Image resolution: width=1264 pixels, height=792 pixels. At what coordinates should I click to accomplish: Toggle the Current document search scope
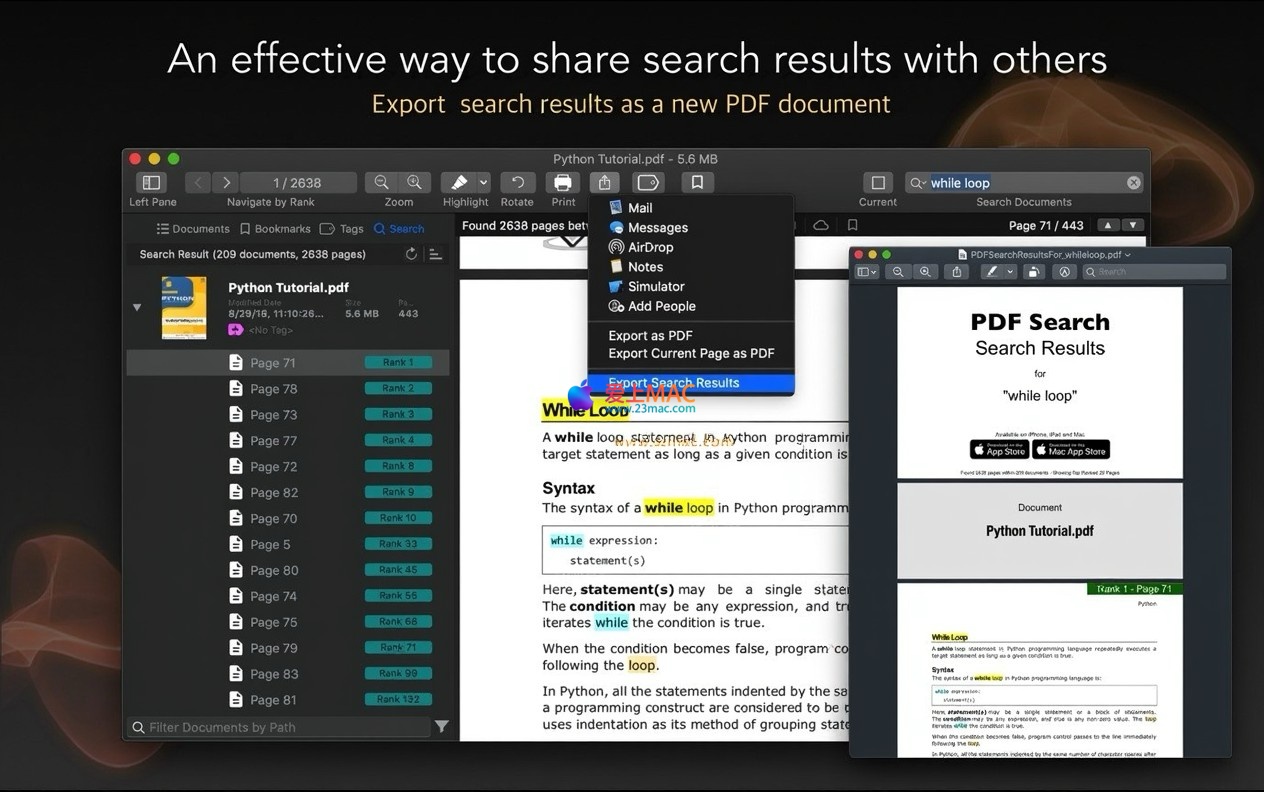[877, 182]
